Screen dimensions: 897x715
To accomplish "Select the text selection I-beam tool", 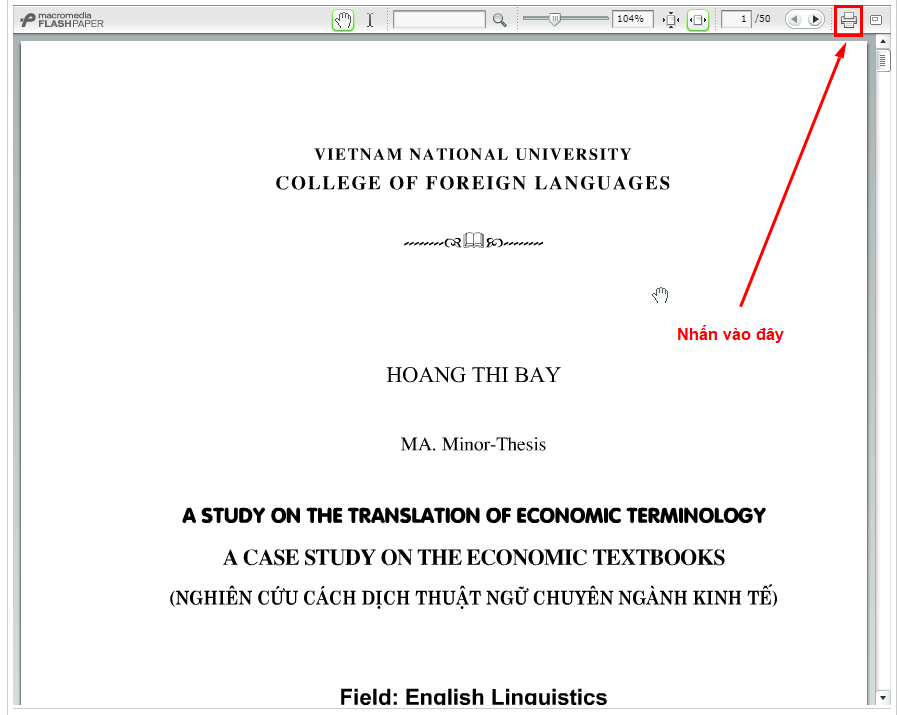I will (x=369, y=18).
